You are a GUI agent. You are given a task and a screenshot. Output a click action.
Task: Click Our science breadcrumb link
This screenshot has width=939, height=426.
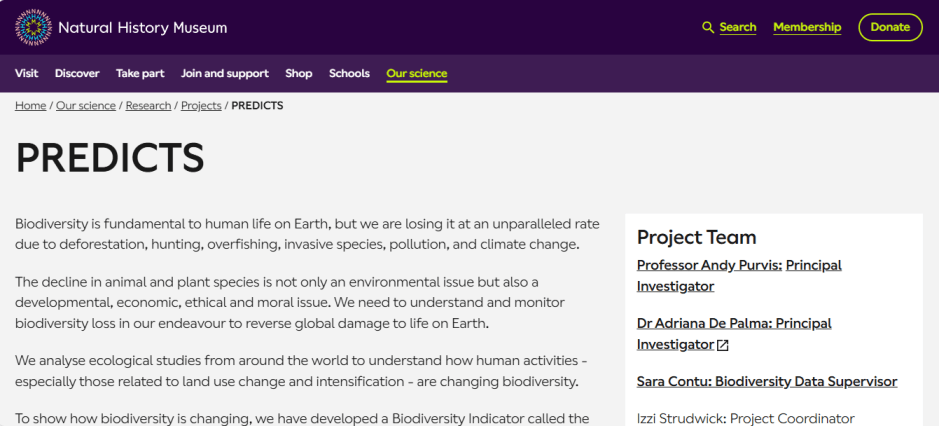tap(86, 106)
